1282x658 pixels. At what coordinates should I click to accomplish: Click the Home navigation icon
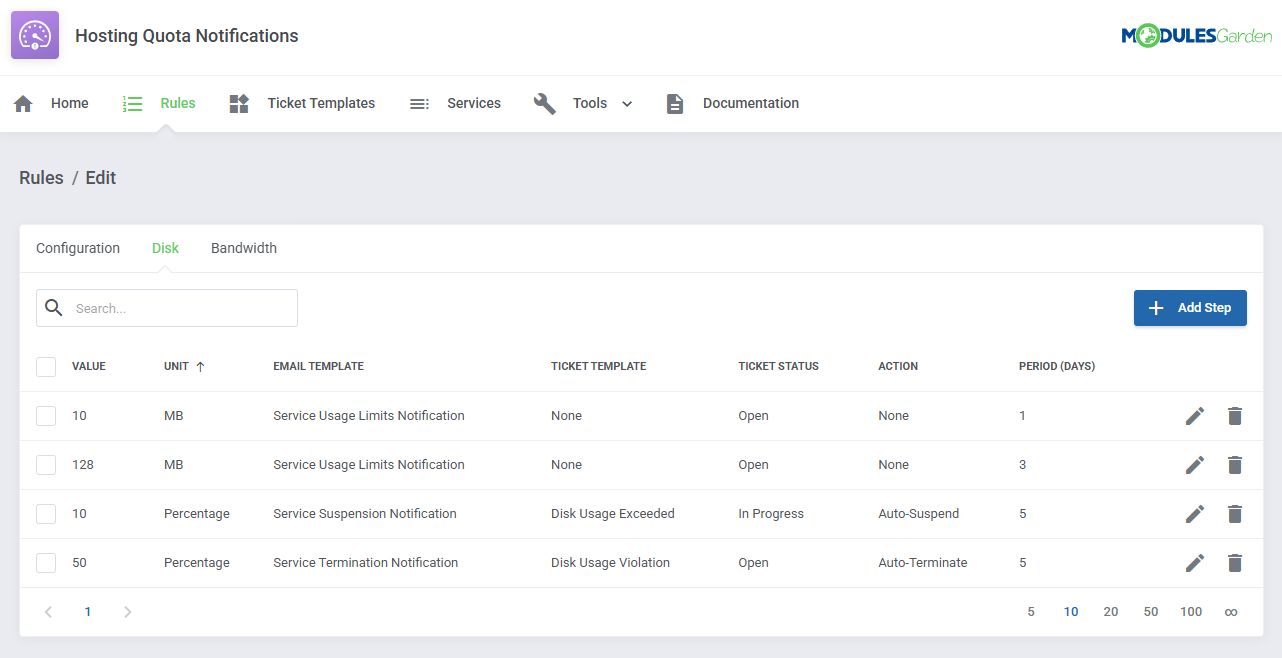click(x=22, y=102)
